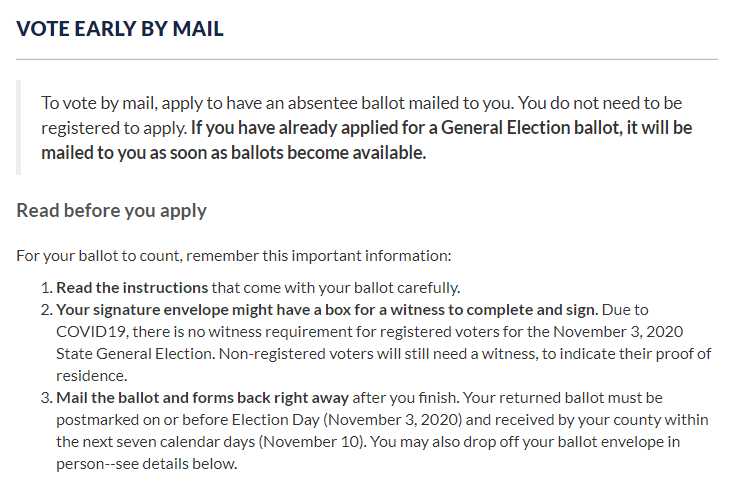Image resolution: width=735 pixels, height=489 pixels.
Task: Click the "VOTE EARLY BY MAIL" heading
Action: tap(120, 28)
